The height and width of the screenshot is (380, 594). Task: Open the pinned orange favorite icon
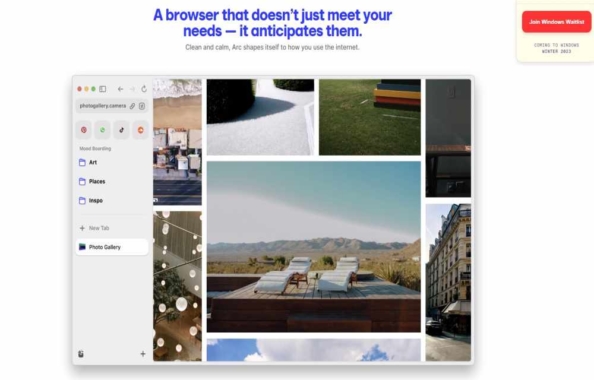point(140,130)
